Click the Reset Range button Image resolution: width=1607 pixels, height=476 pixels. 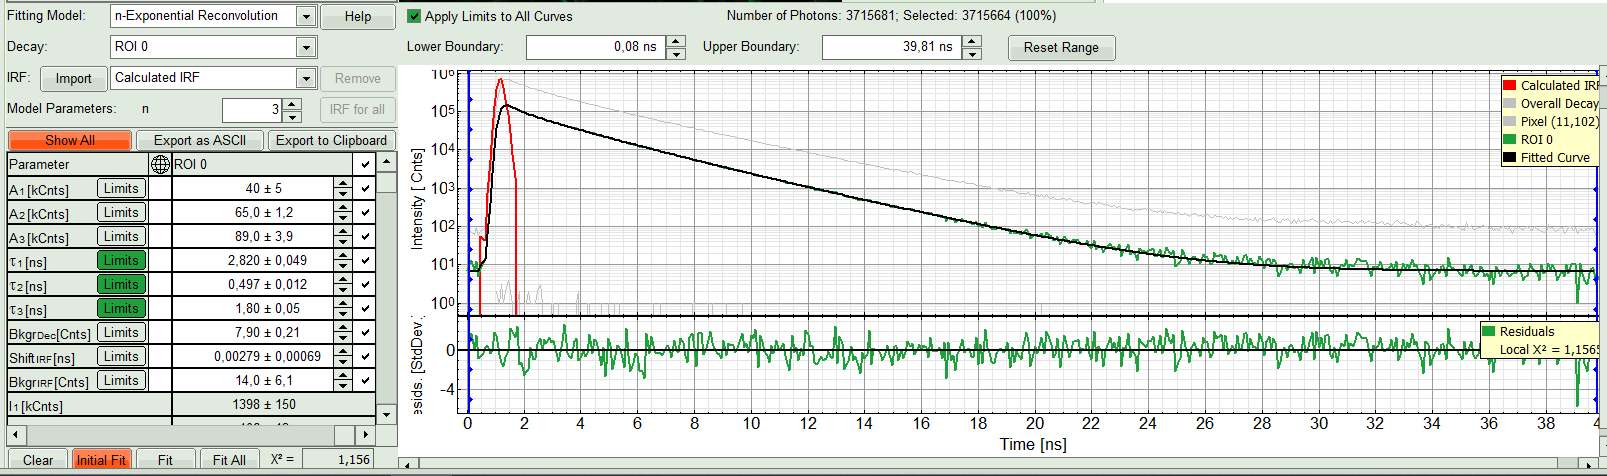(x=1060, y=47)
